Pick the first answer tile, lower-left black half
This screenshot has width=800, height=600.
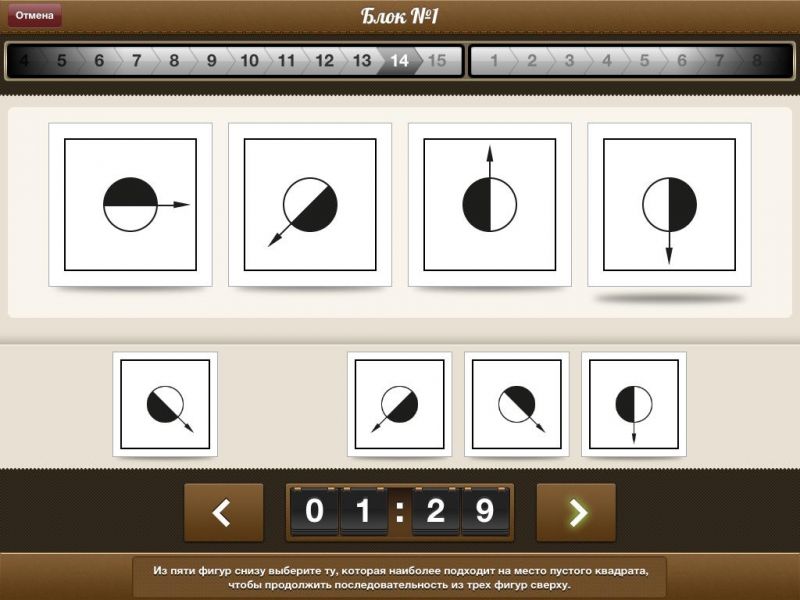coord(165,404)
